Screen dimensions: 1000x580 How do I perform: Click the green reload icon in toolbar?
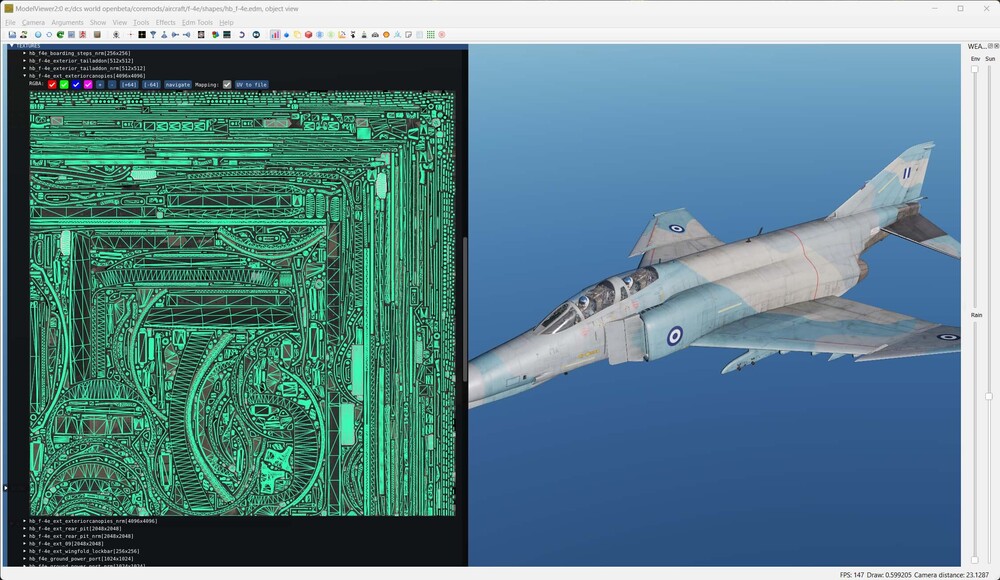pos(60,35)
